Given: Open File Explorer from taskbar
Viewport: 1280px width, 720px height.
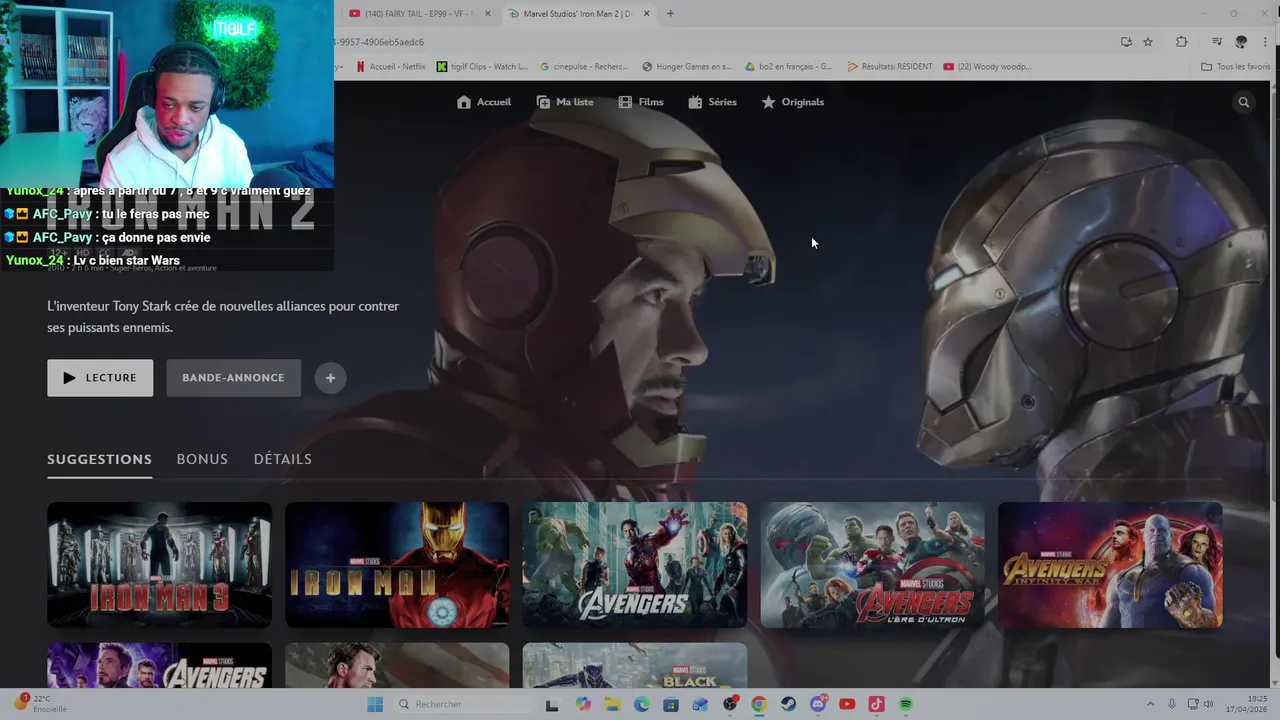Looking at the screenshot, I should click(x=612, y=704).
